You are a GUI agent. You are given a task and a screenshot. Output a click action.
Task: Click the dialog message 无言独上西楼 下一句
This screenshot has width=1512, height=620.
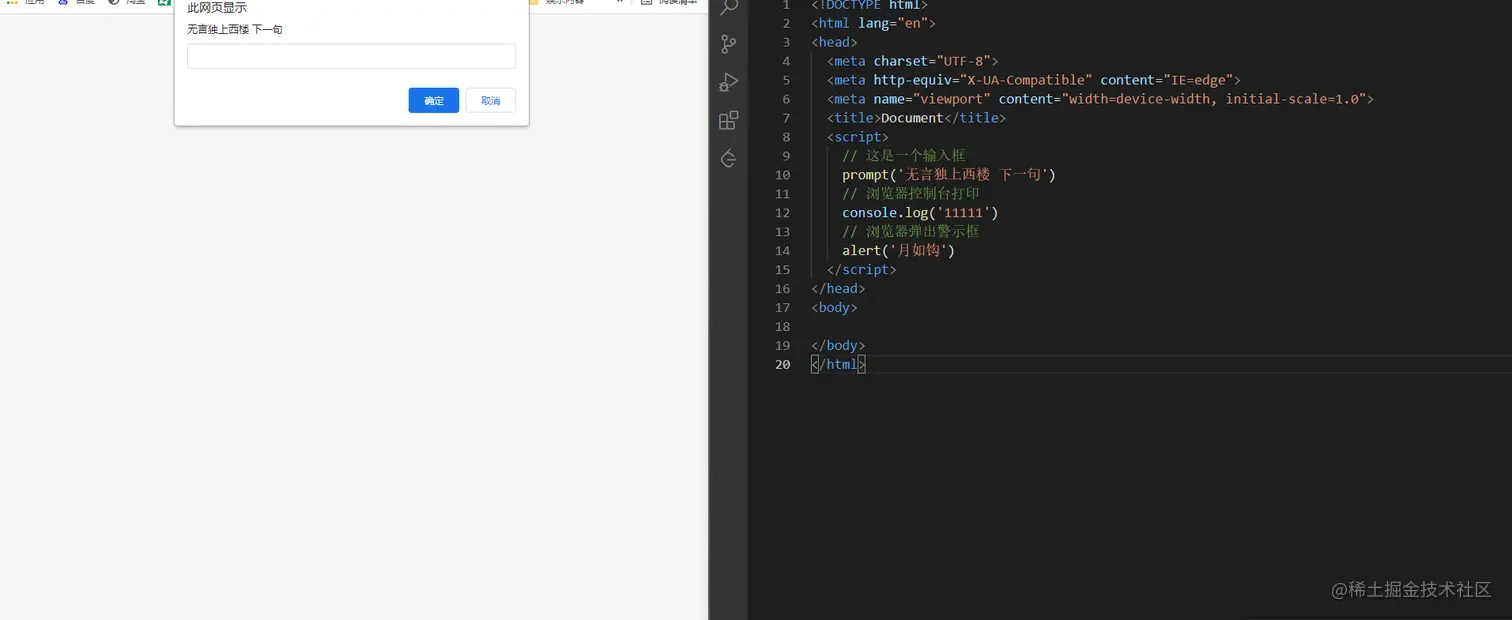(235, 30)
